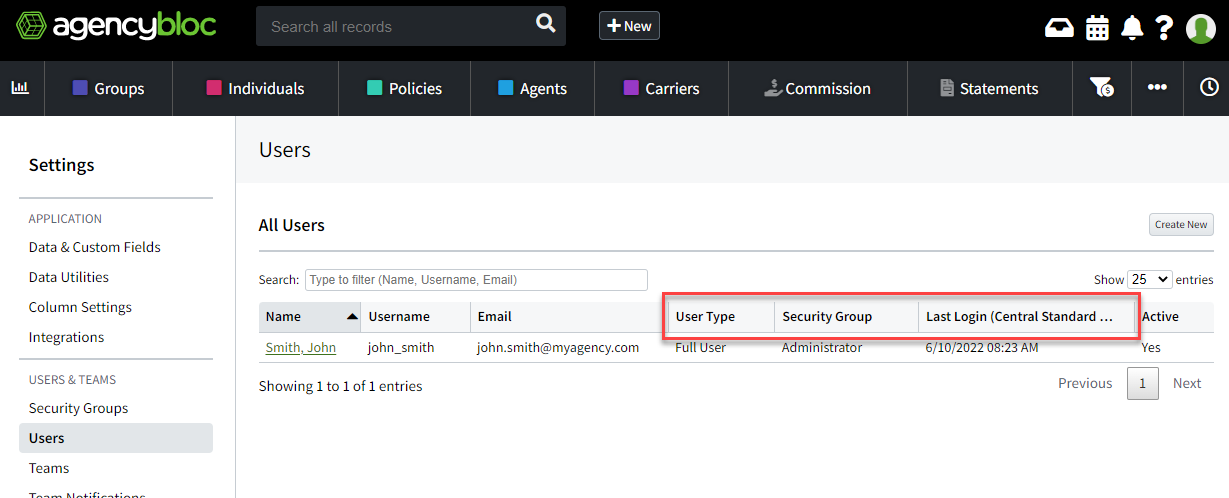1229x498 pixels.
Task: Open the user profile avatar
Action: [1200, 28]
